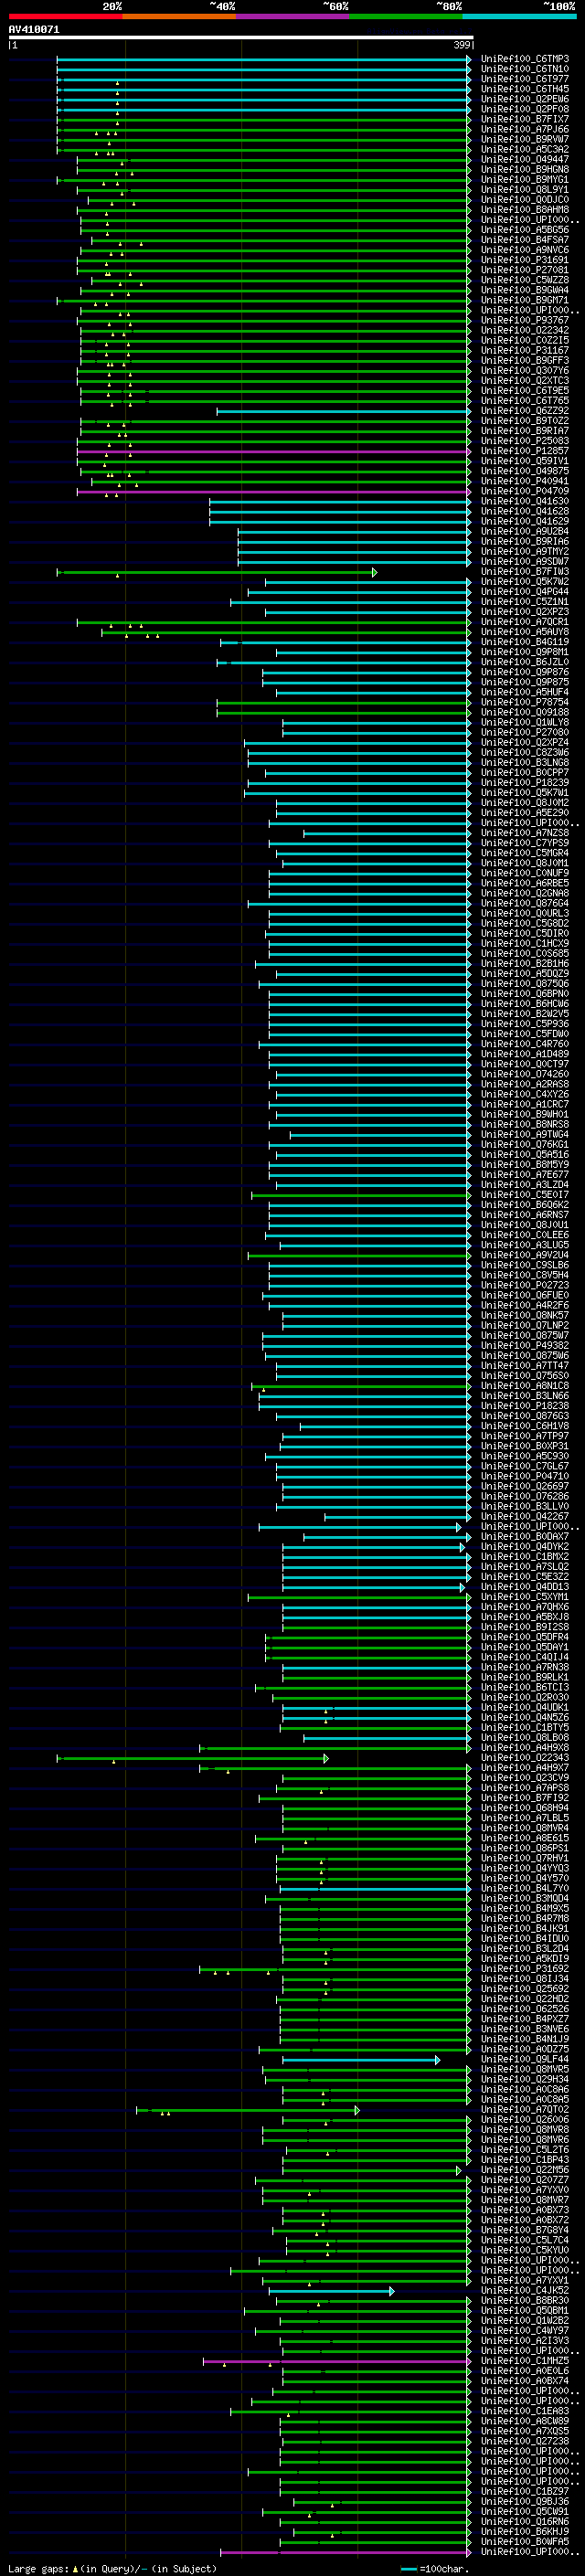Screen dimensions: 585x2576
Task: Select hit label UniRef100_Q8L9Y1
Action: click(x=525, y=189)
